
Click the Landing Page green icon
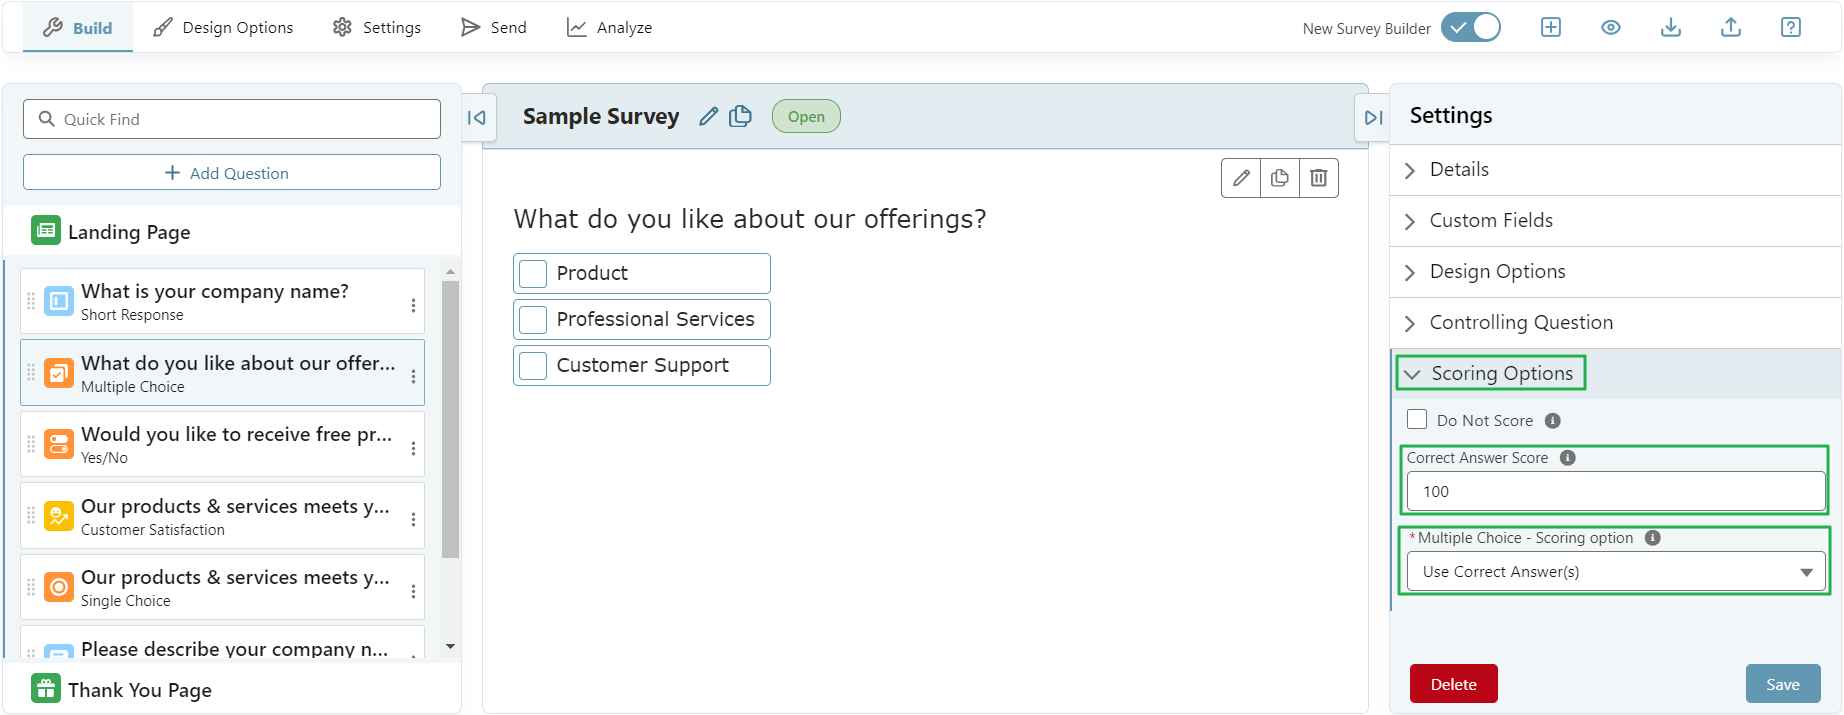(46, 230)
